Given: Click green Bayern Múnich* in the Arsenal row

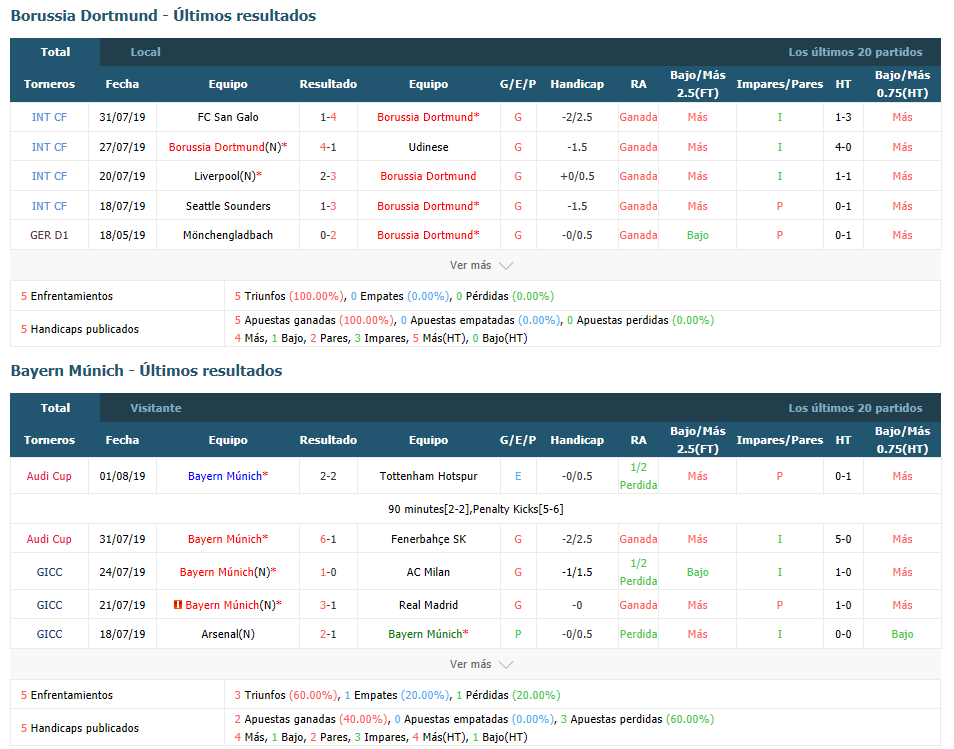Looking at the screenshot, I should [x=428, y=634].
